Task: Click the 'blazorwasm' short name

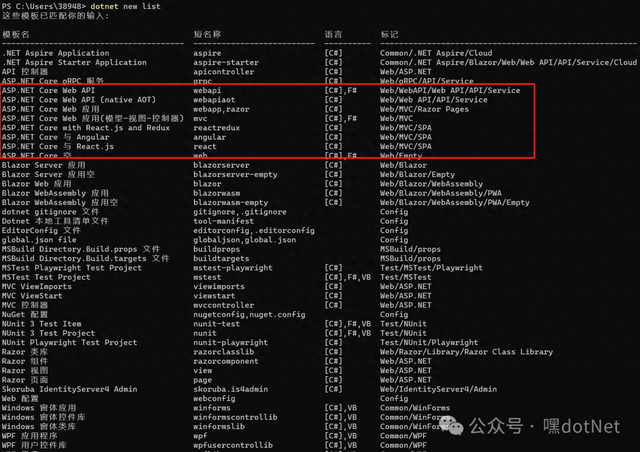Action: point(216,193)
